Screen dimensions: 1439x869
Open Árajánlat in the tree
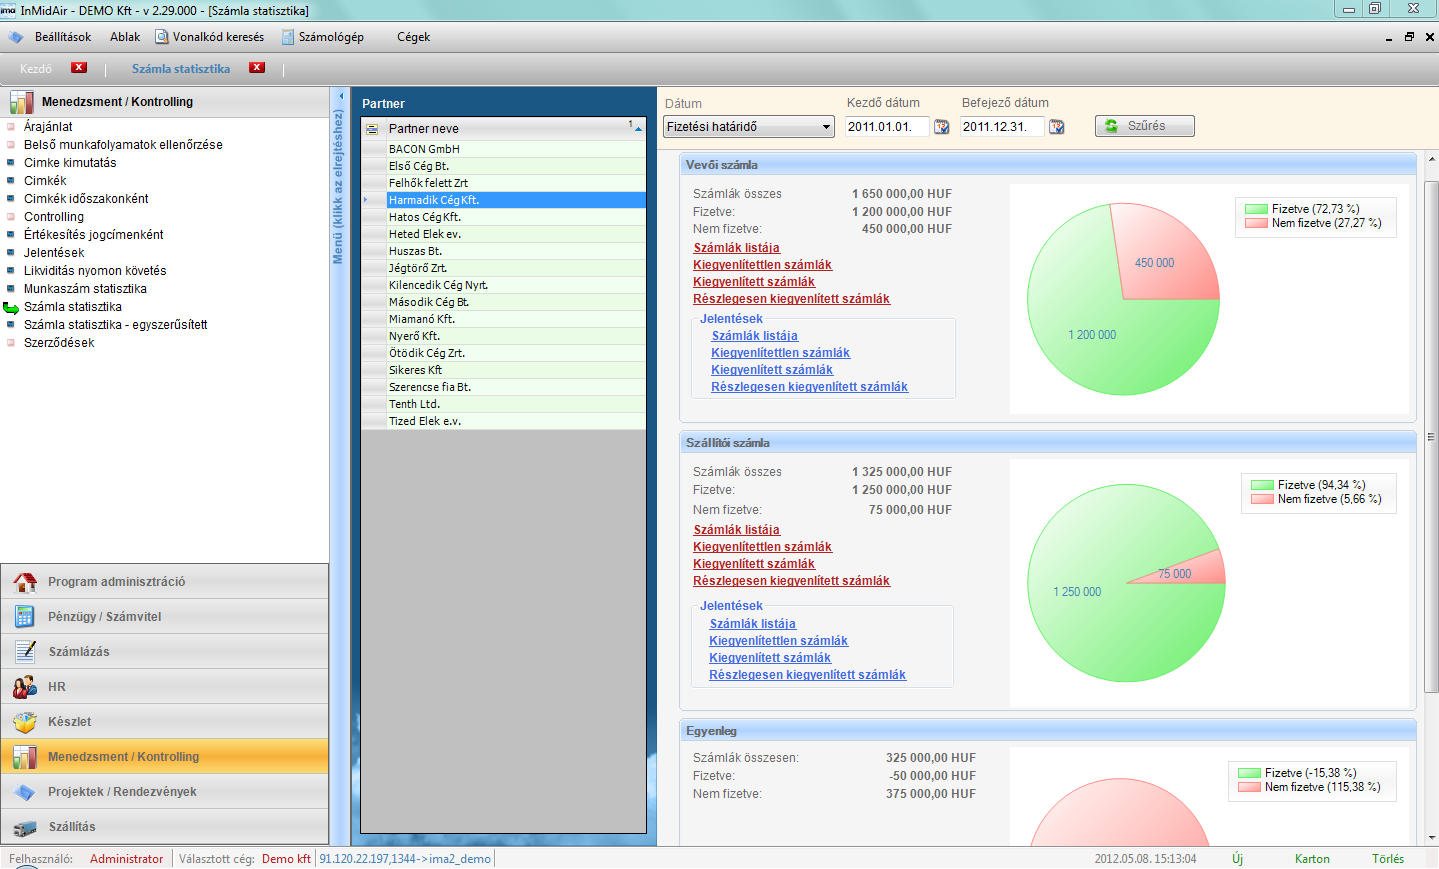[48, 127]
